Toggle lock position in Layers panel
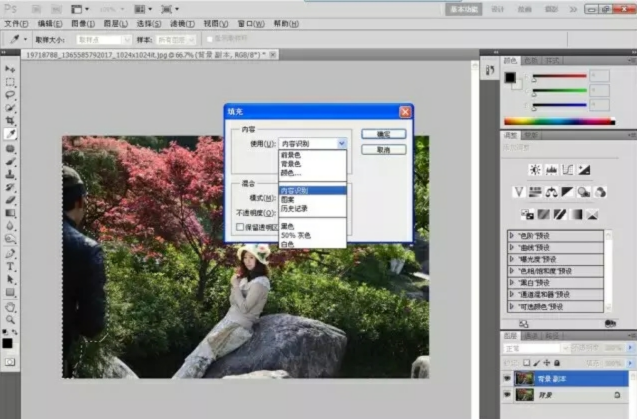The width and height of the screenshot is (637, 419). [547, 363]
